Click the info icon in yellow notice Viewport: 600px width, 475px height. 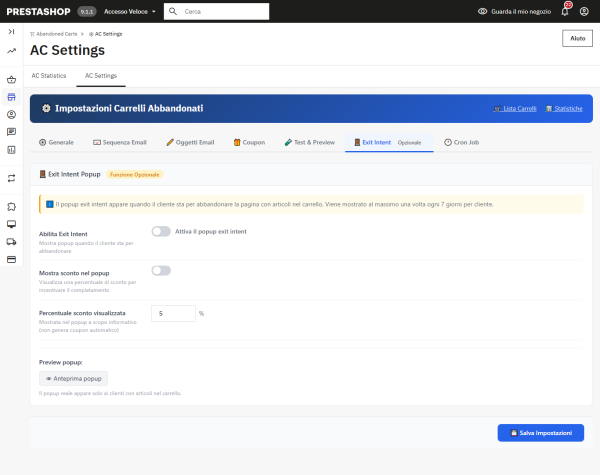click(x=50, y=204)
